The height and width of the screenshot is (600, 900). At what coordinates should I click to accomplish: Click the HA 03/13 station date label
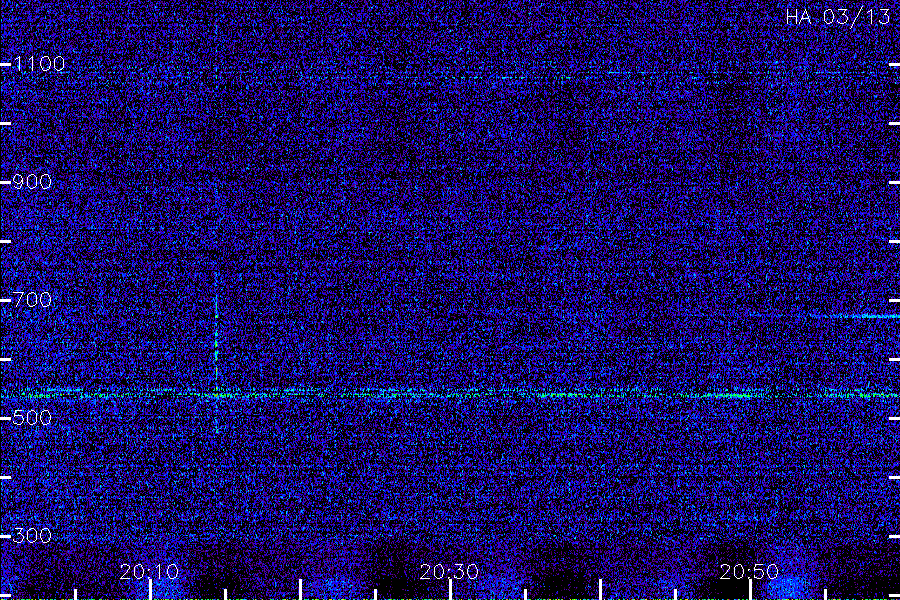[x=837, y=17]
